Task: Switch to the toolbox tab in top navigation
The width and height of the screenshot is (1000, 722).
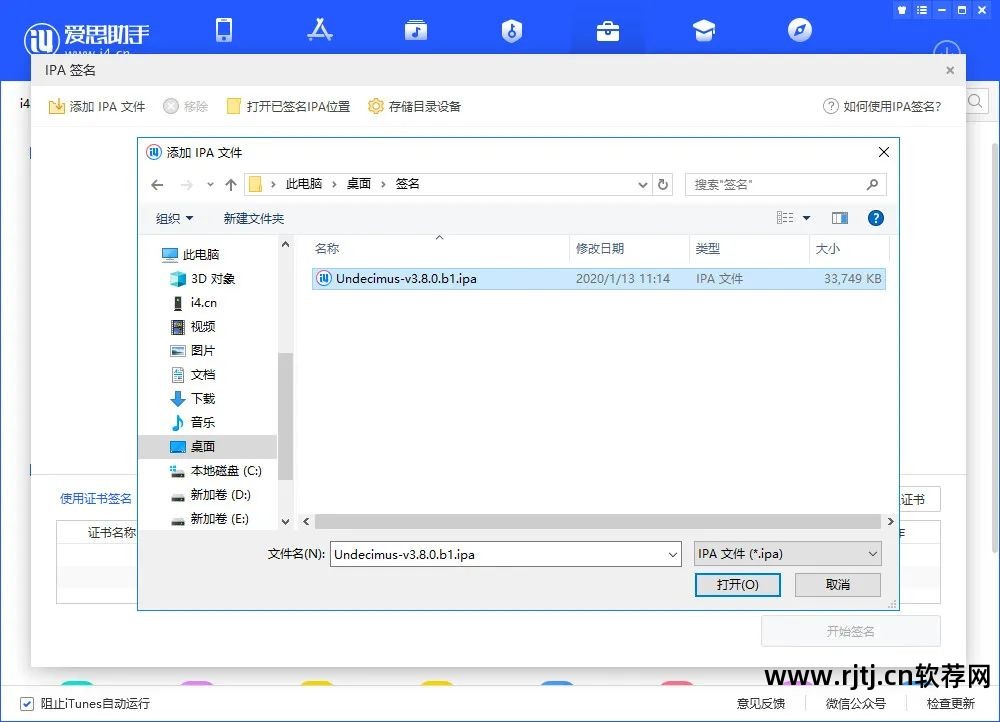Action: coord(607,31)
